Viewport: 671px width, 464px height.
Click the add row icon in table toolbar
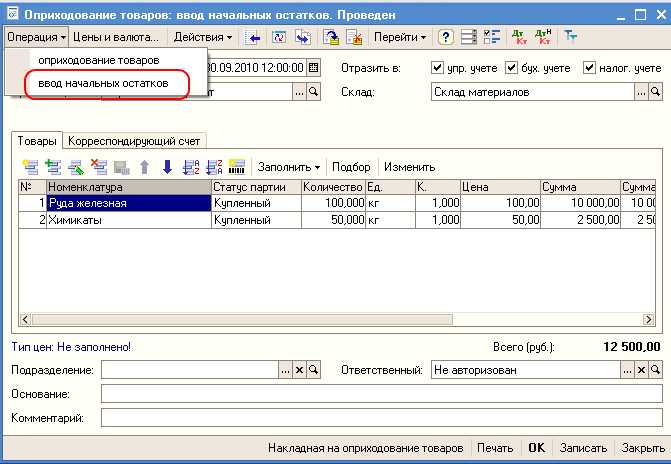point(30,167)
